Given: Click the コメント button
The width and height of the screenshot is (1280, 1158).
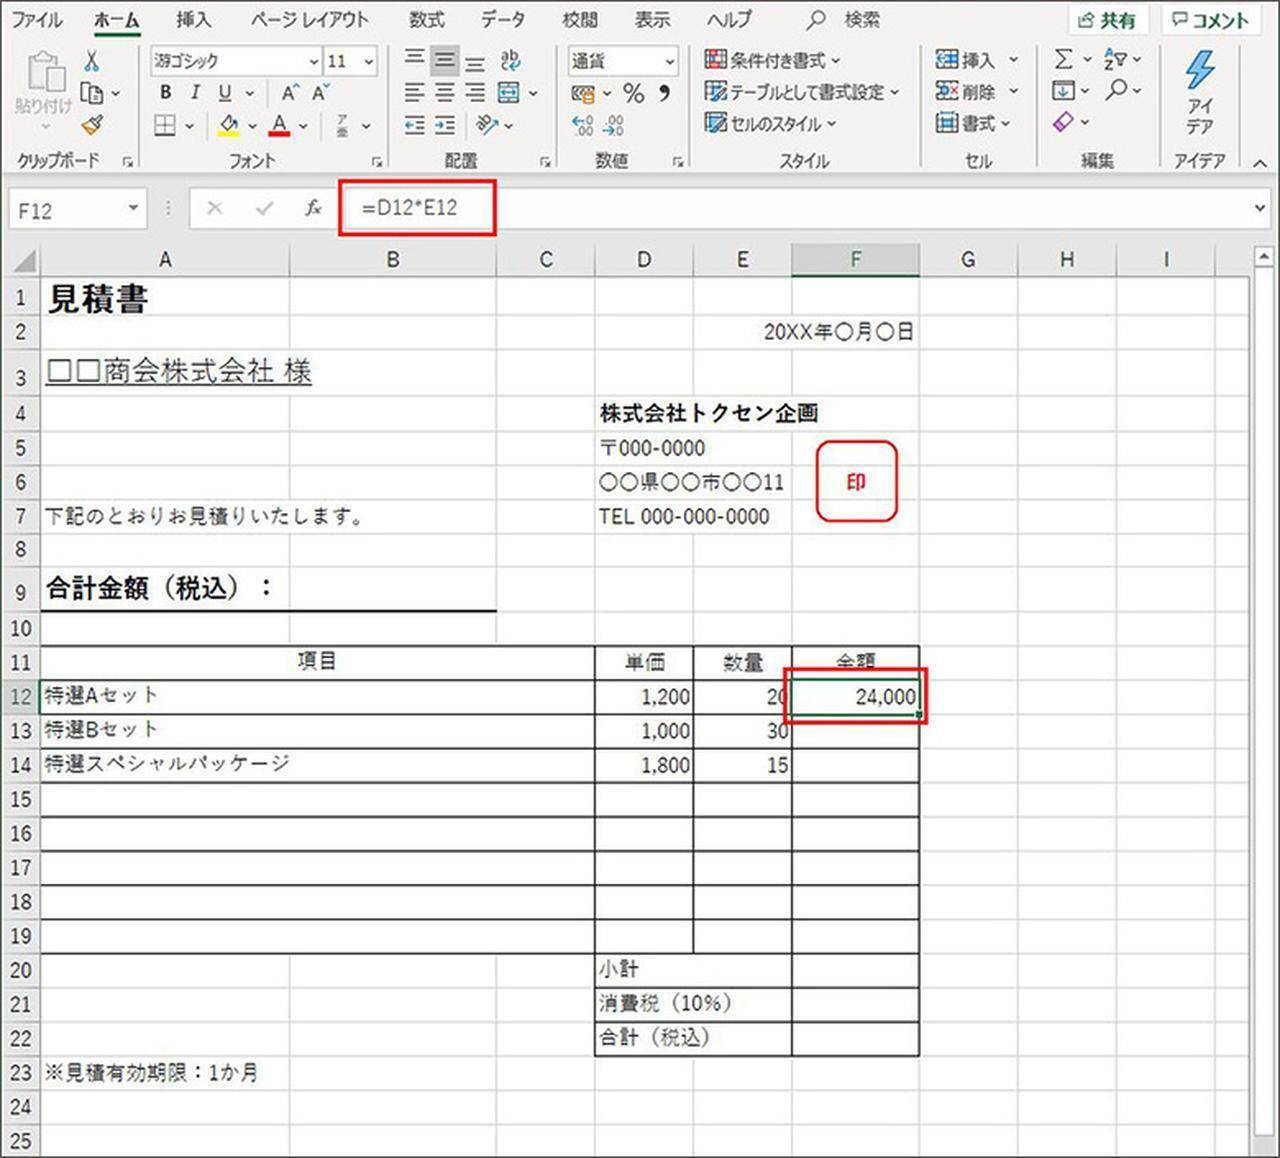Looking at the screenshot, I should click(1211, 20).
